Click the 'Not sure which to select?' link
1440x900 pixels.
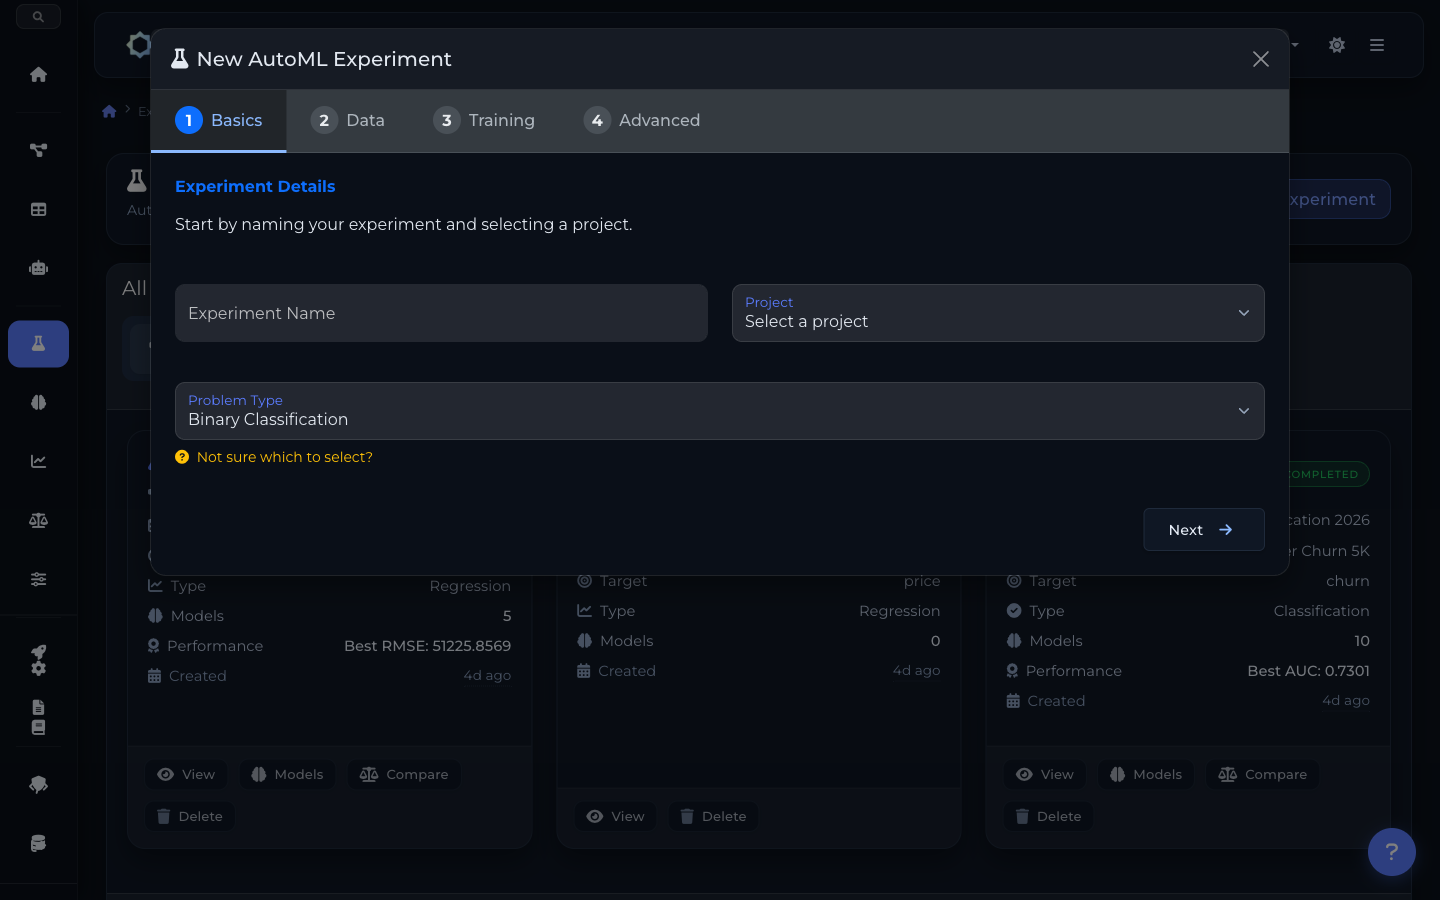point(284,457)
